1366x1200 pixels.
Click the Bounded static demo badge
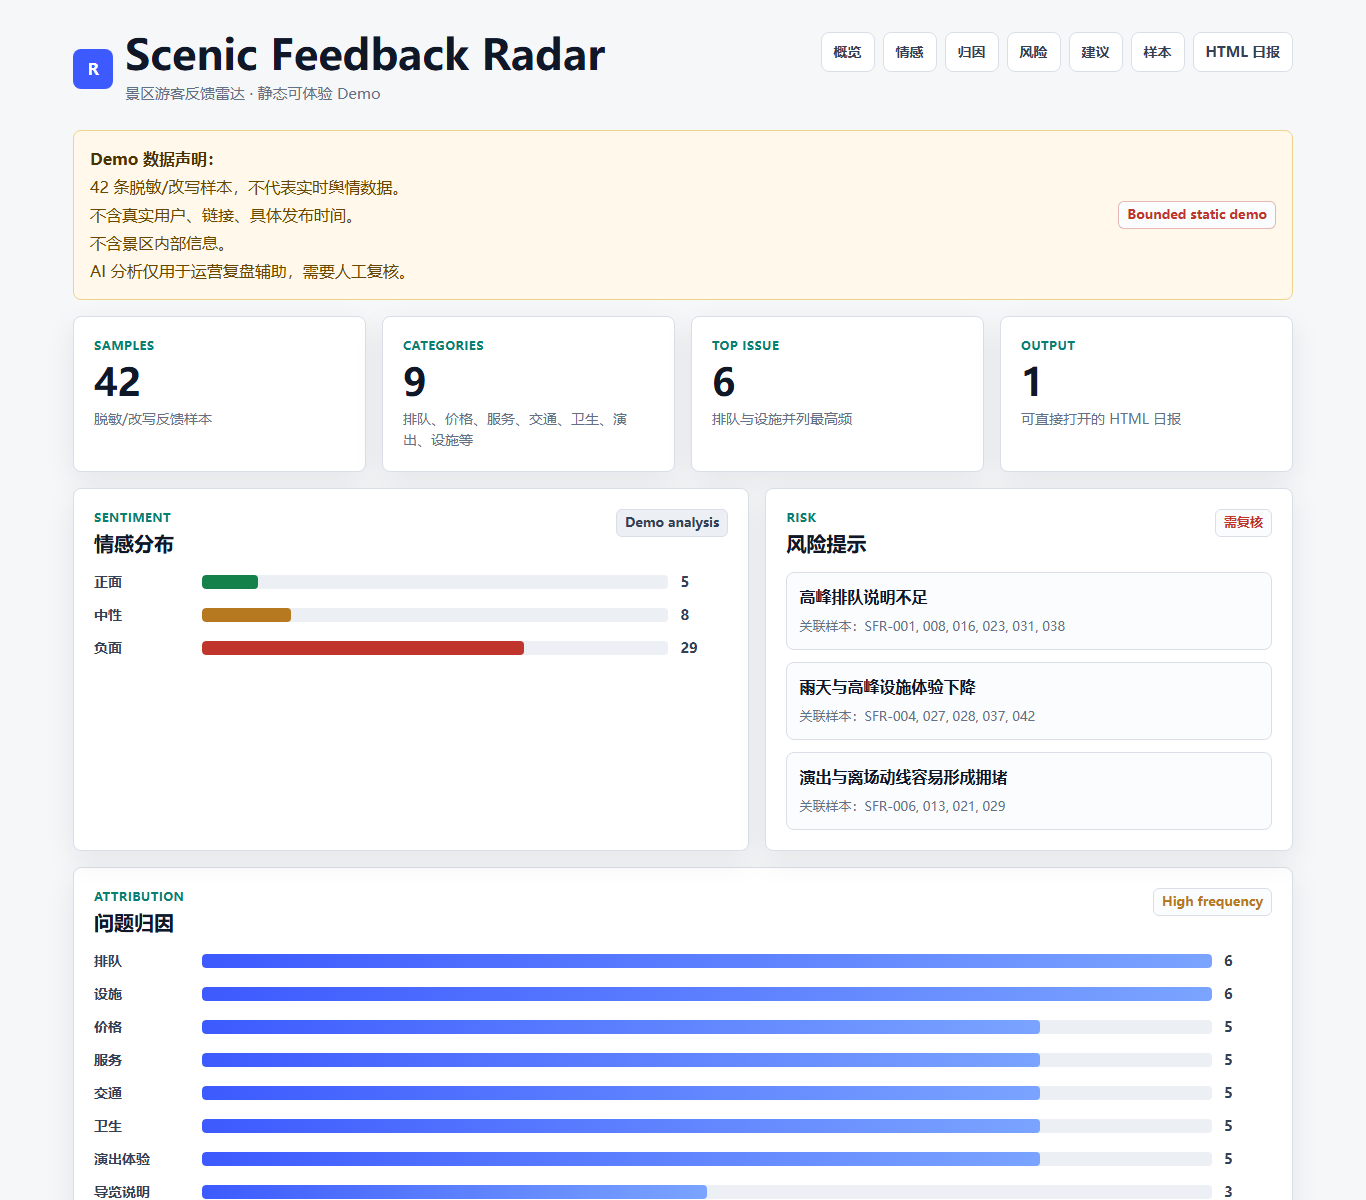[1197, 215]
